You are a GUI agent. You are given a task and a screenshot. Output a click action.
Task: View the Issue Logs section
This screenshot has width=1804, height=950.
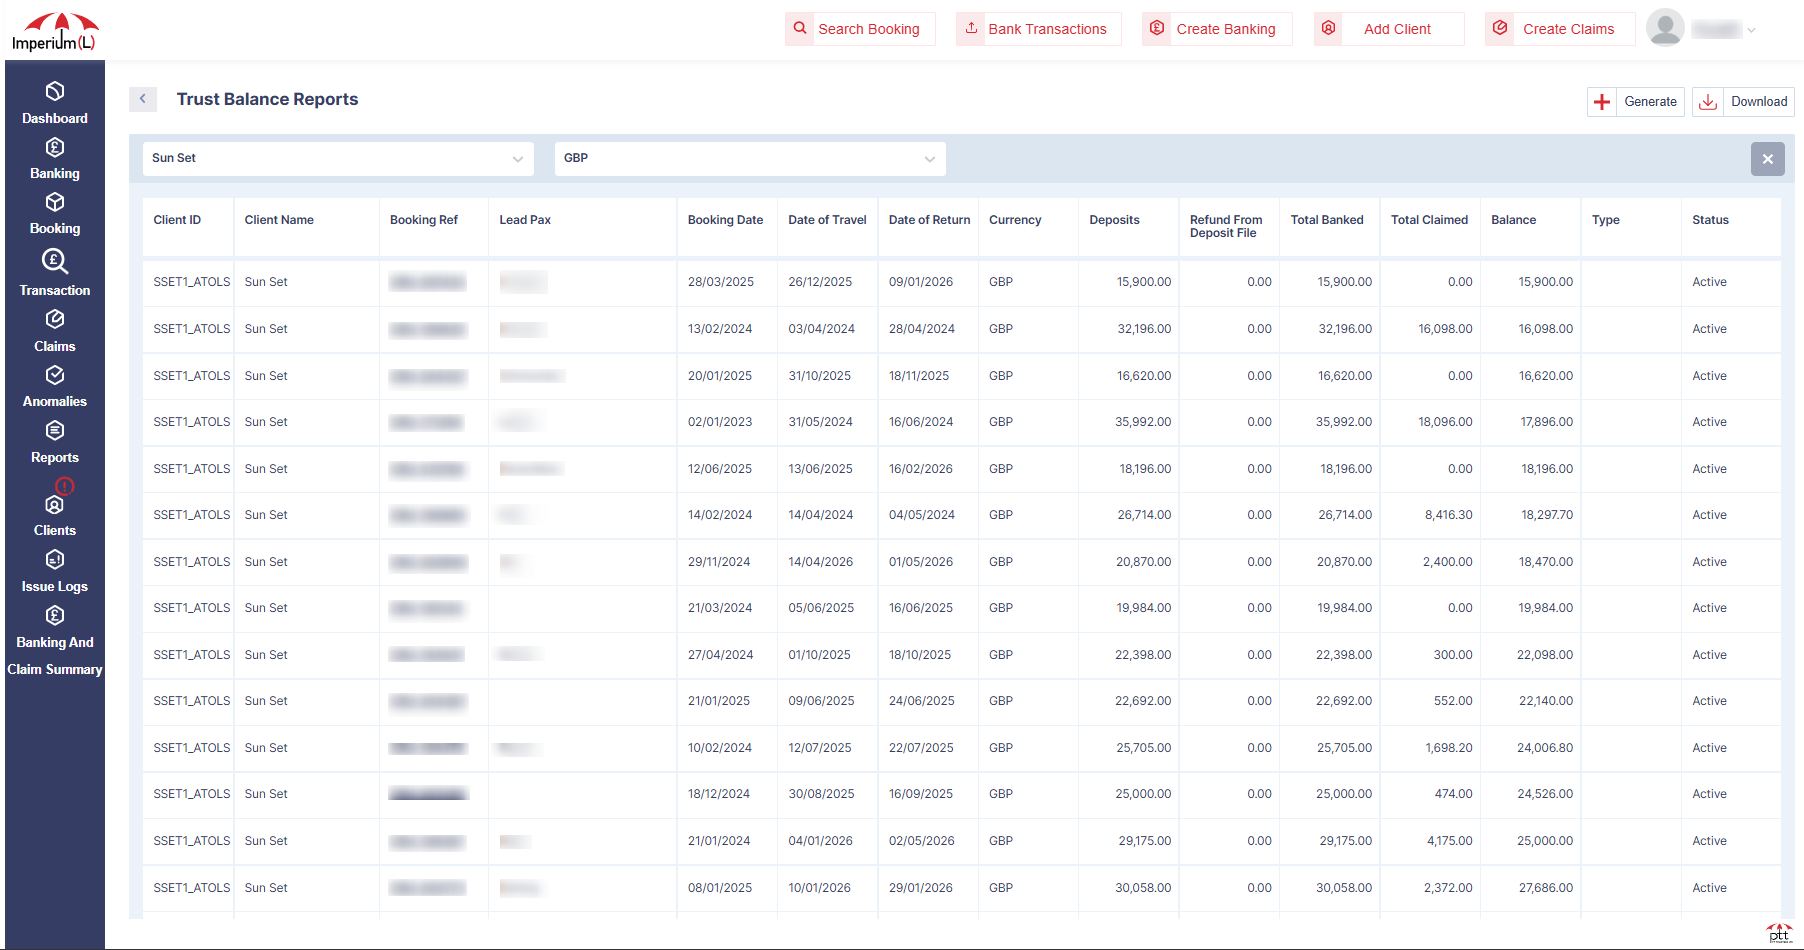(x=55, y=571)
